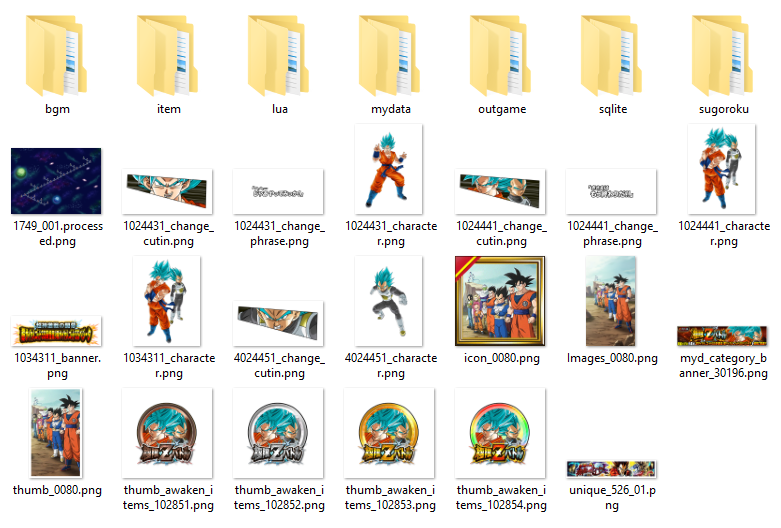Select the outgame folder
The image size is (781, 528).
501,55
